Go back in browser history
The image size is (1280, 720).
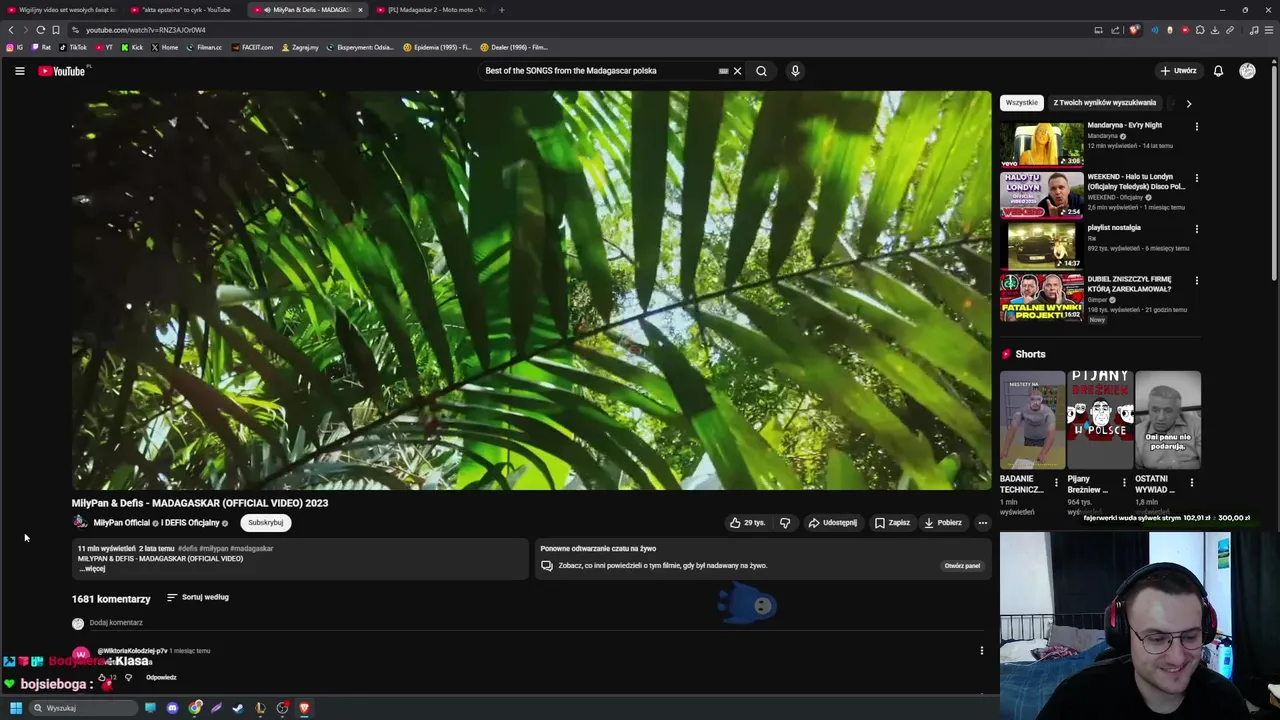click(11, 30)
